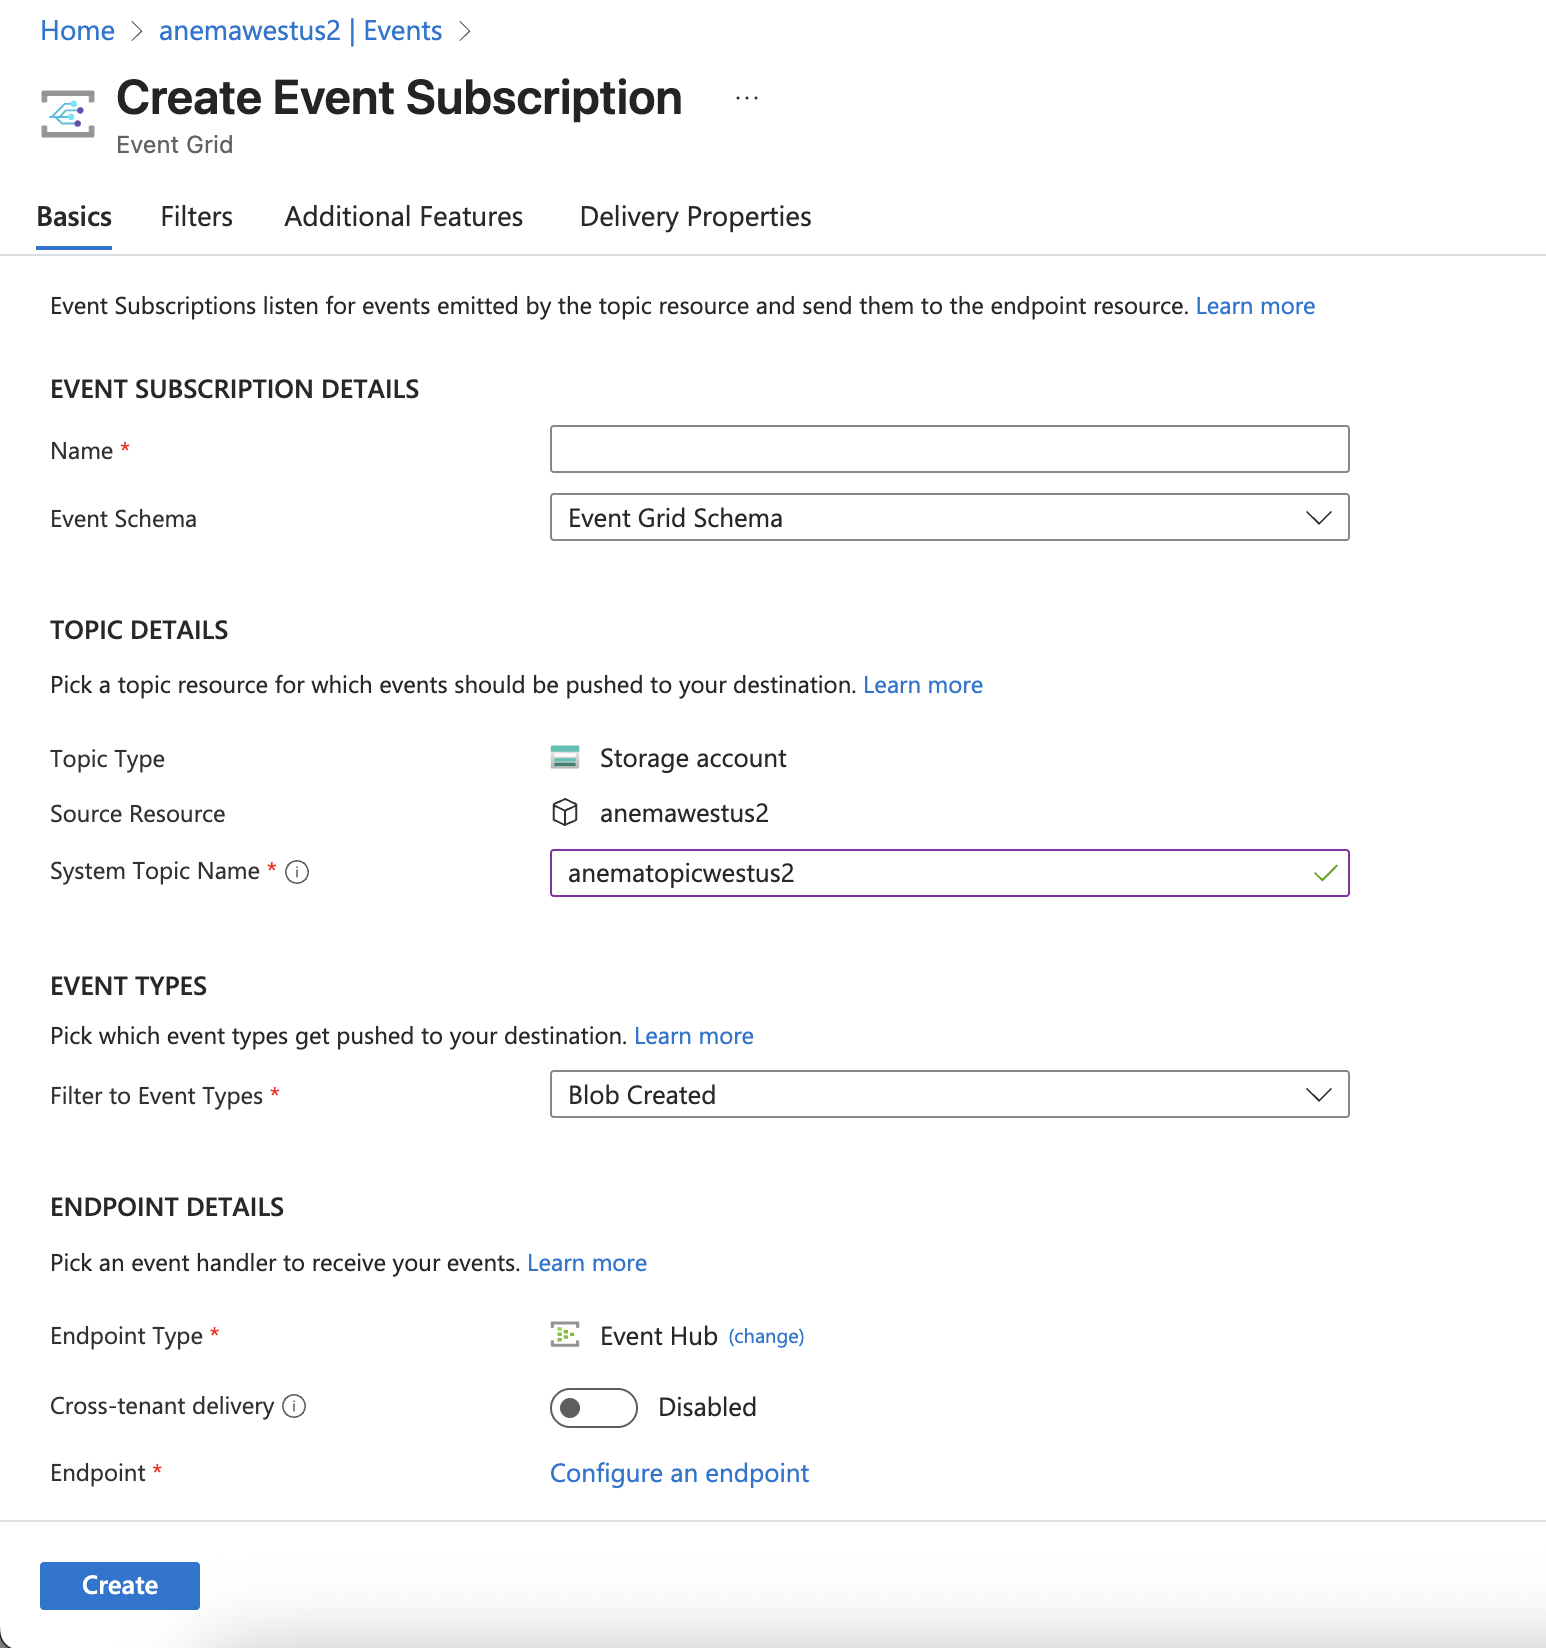Screen dimensions: 1546x1648
Task: Click the Event Hub endpoint icon
Action: (565, 1335)
